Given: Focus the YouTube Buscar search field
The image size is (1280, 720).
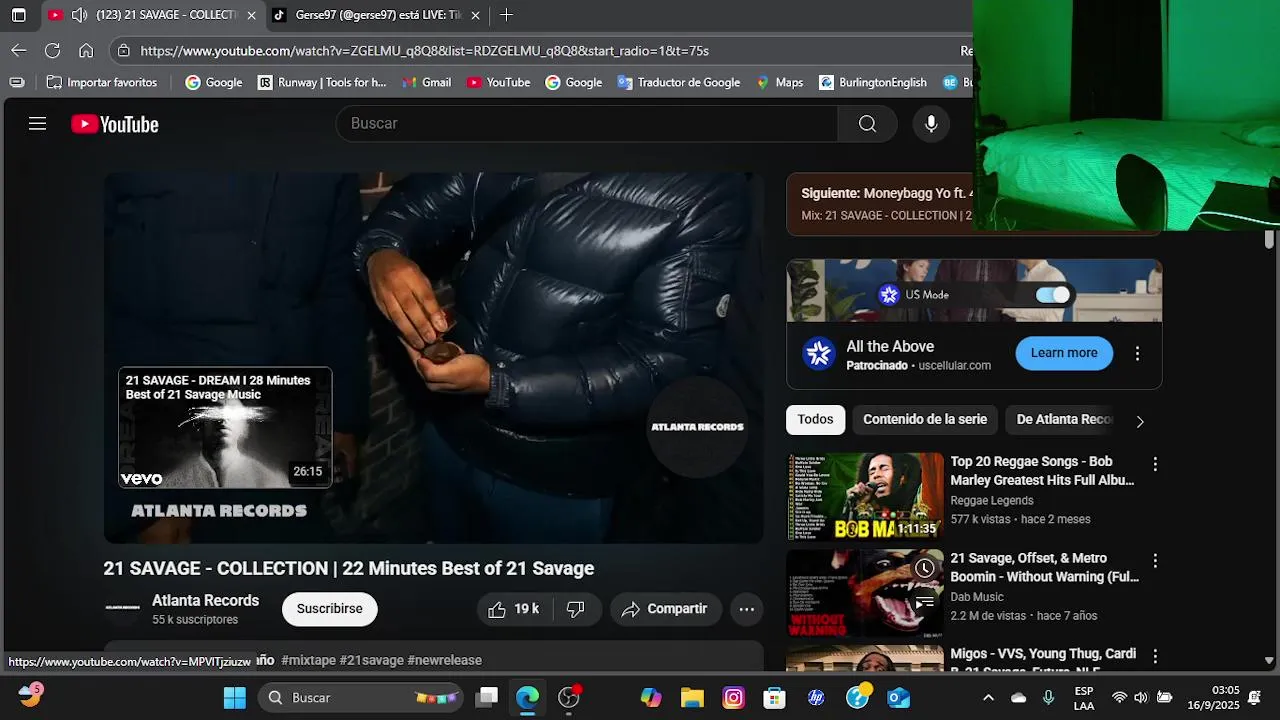Looking at the screenshot, I should pyautogui.click(x=587, y=124).
